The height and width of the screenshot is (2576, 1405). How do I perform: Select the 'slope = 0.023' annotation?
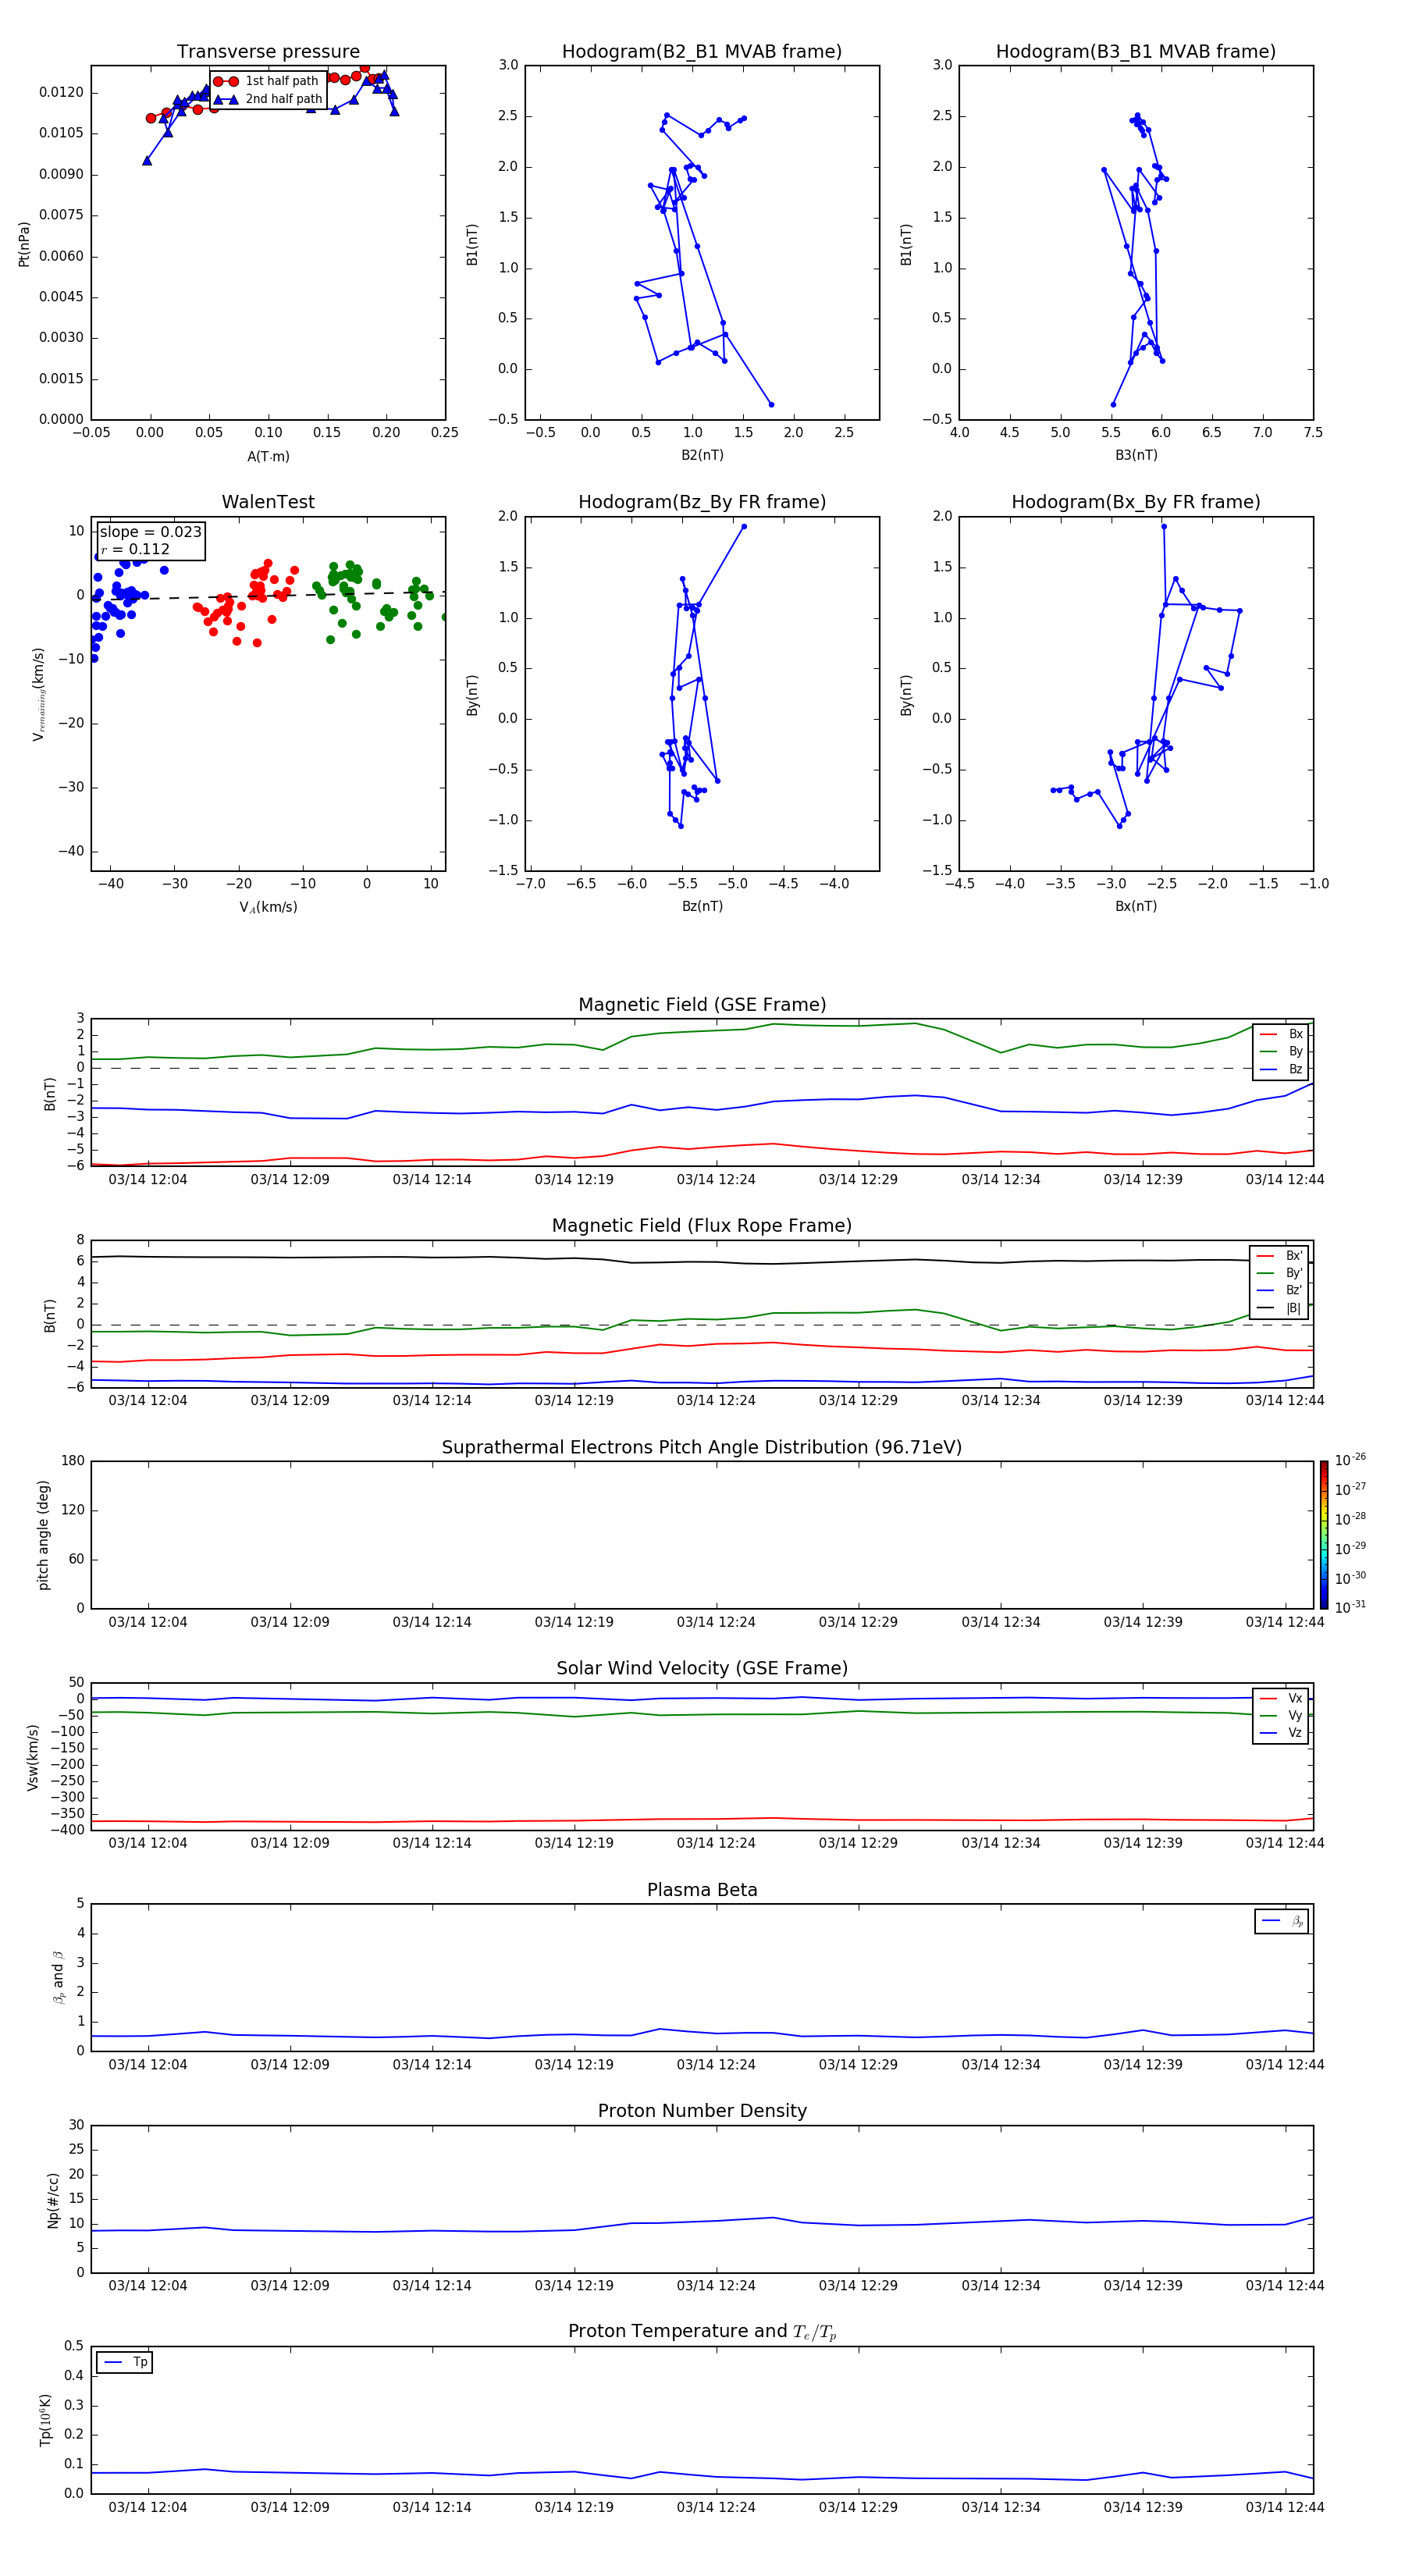pyautogui.click(x=150, y=532)
